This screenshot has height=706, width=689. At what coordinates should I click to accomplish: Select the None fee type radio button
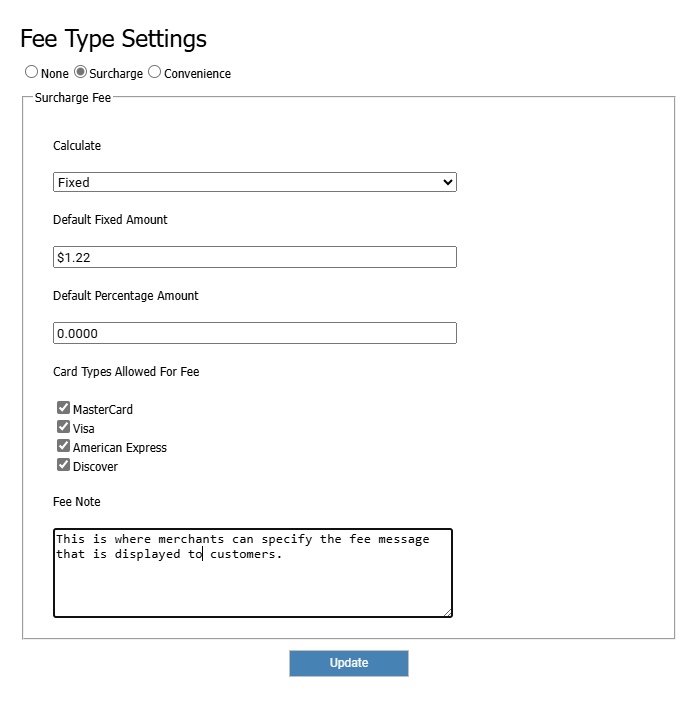(x=31, y=72)
